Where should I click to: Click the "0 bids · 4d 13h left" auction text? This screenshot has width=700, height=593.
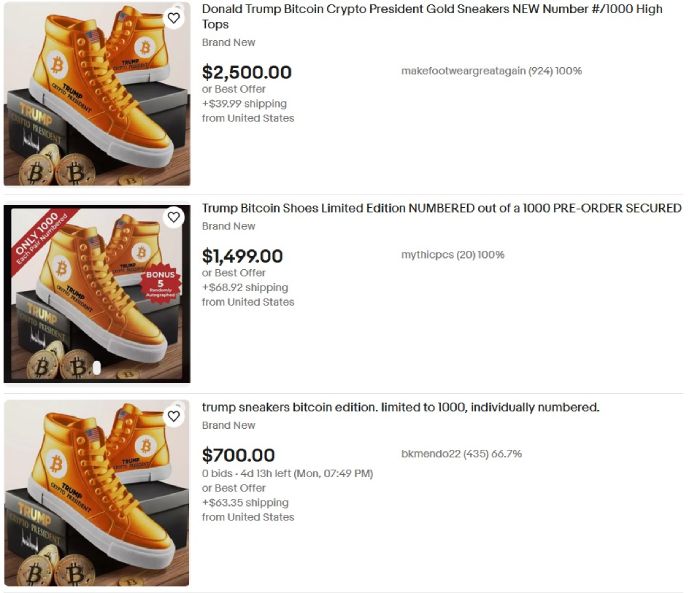click(287, 473)
